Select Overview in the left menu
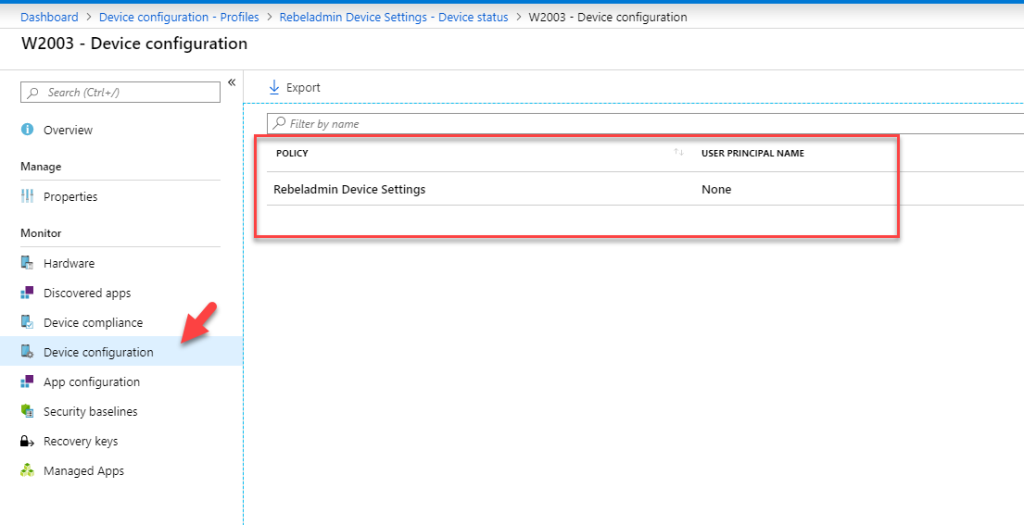Image resolution: width=1024 pixels, height=525 pixels. (68, 130)
